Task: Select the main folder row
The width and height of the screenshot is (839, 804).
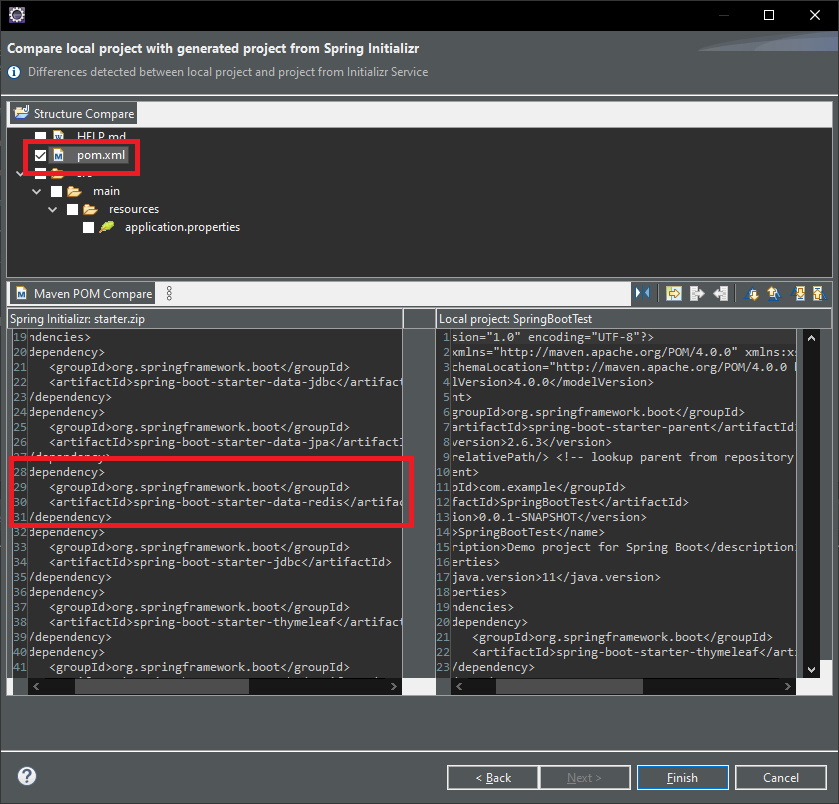Action: click(x=106, y=191)
